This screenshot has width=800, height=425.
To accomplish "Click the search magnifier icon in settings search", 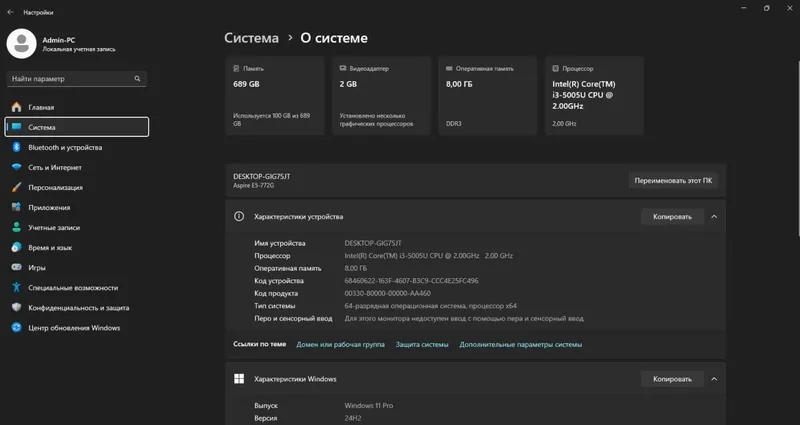I will pos(137,79).
